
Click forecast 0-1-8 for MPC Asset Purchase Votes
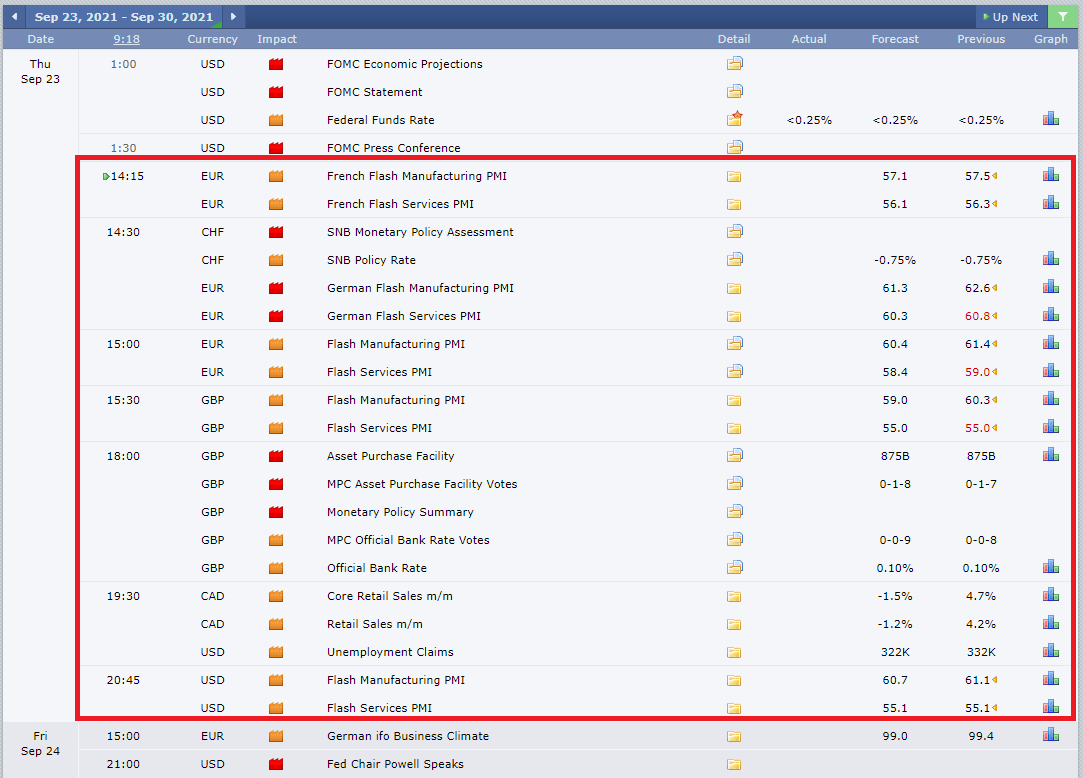[895, 484]
